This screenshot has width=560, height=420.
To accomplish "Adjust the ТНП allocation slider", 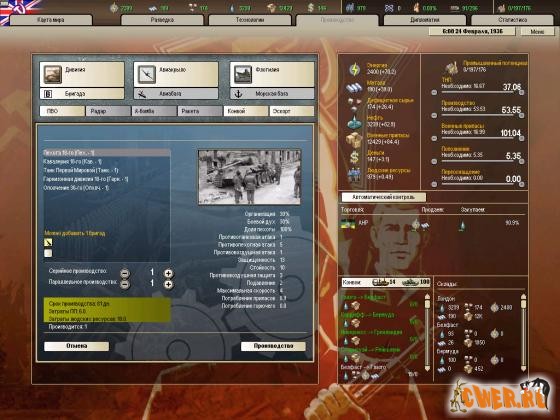I will (478, 92).
